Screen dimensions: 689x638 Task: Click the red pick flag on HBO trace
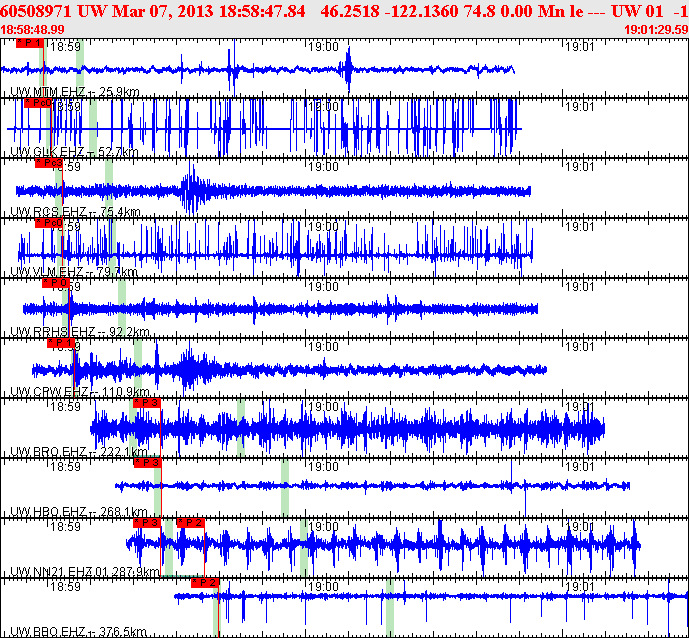point(147,463)
